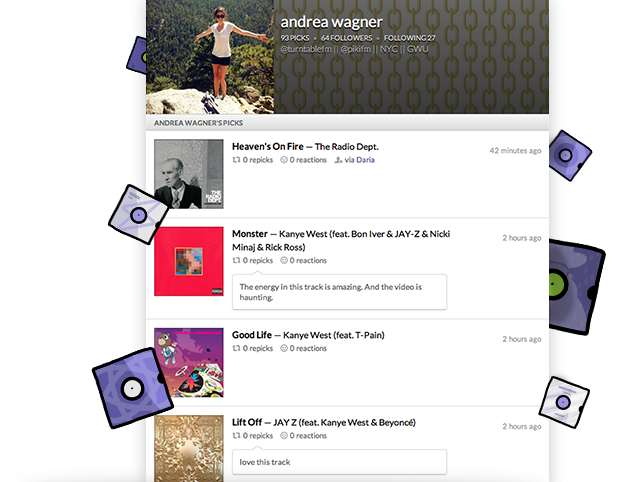Image resolution: width=620 pixels, height=482 pixels.
Task: Click repick icon under Lift Off
Action: [x=236, y=436]
